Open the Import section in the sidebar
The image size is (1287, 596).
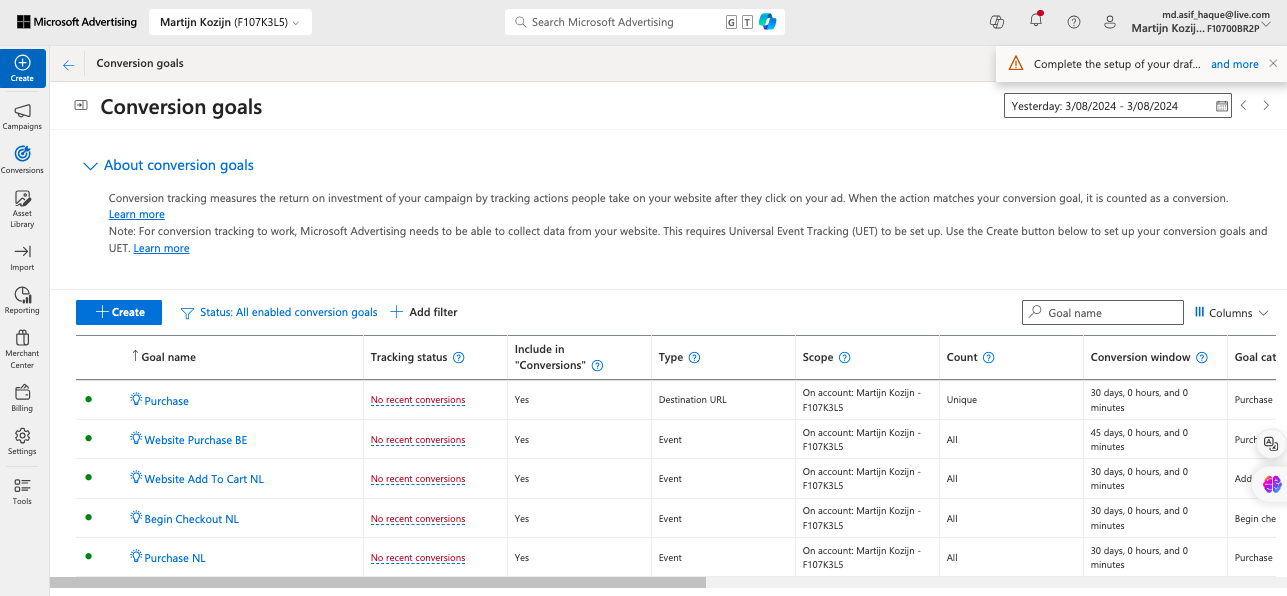click(22, 258)
